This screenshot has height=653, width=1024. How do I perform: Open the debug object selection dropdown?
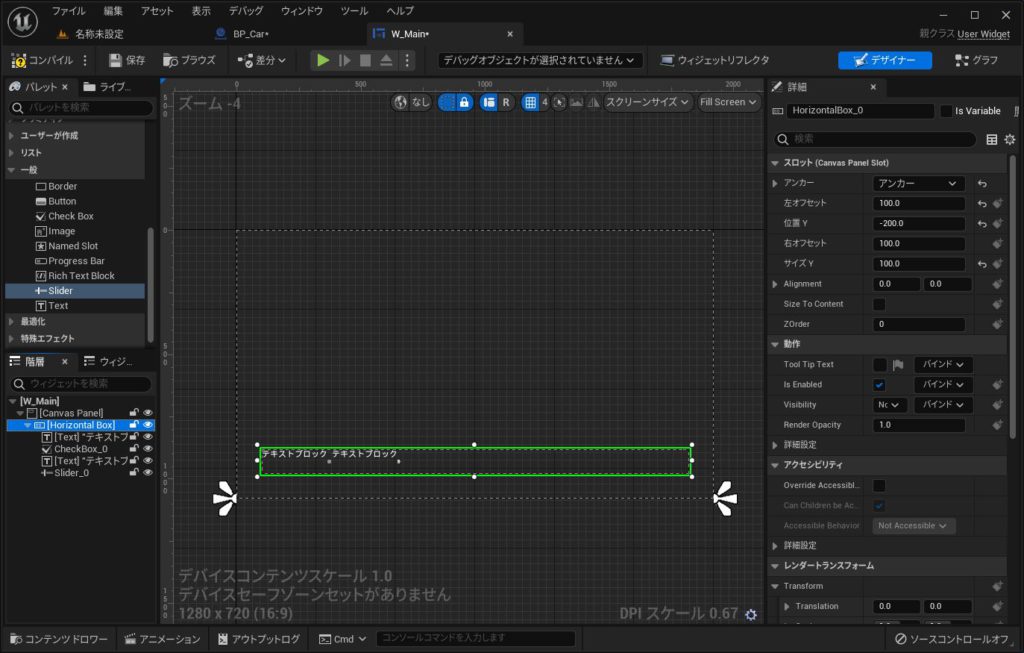click(539, 60)
